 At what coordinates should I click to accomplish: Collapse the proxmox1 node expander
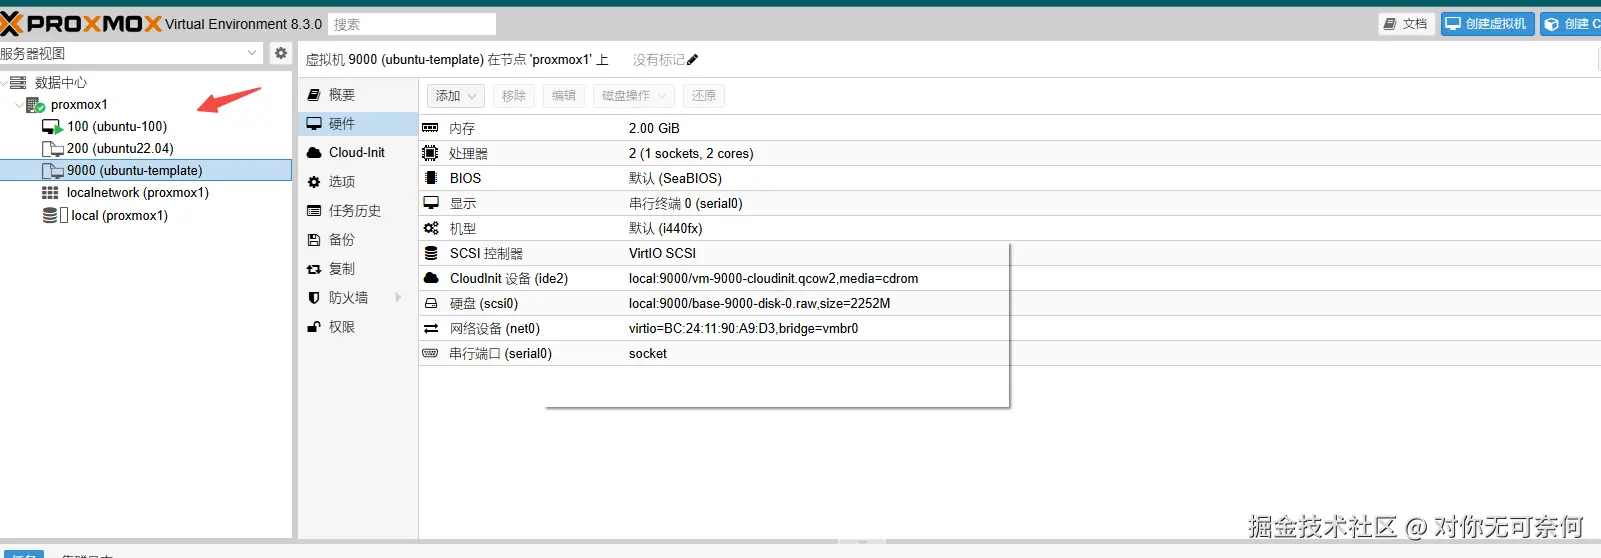tap(19, 105)
